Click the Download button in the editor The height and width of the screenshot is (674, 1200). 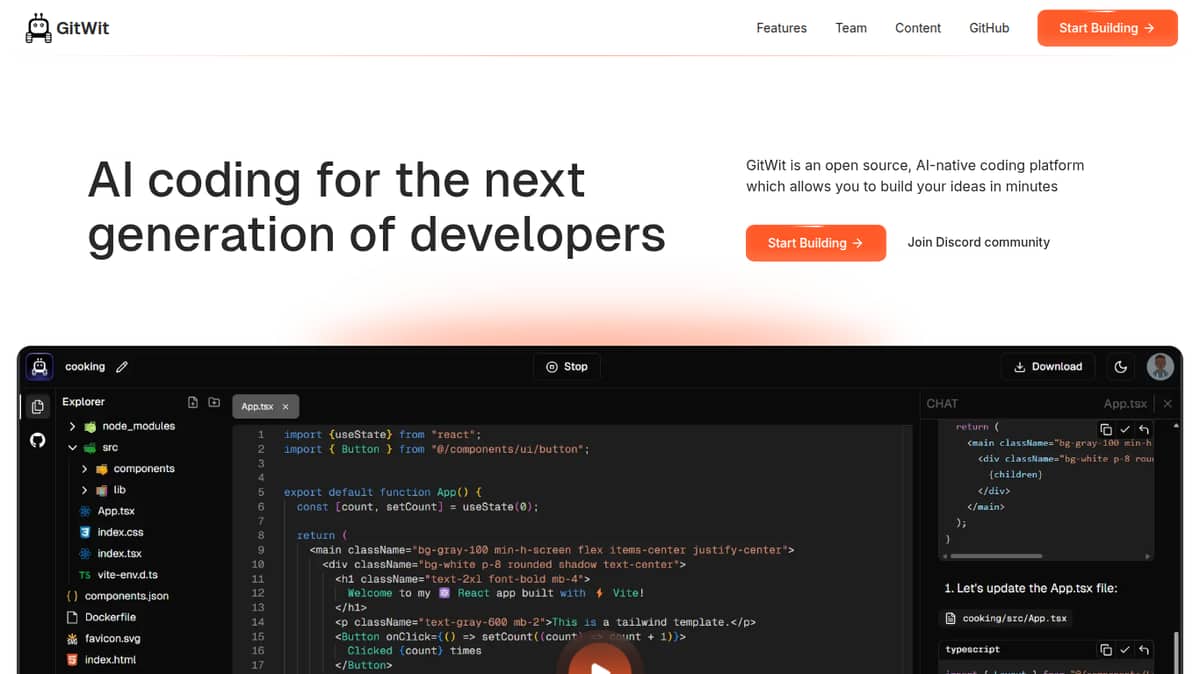point(1048,367)
